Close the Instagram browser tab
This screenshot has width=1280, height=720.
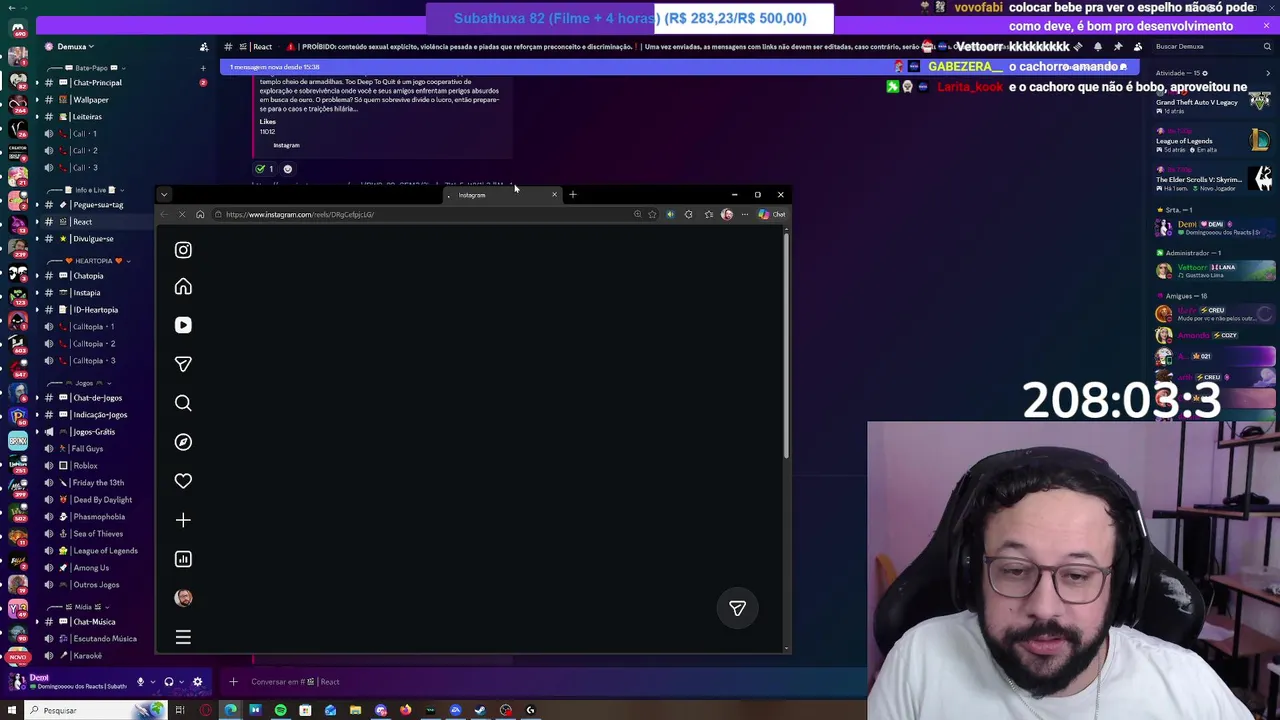[x=554, y=195]
